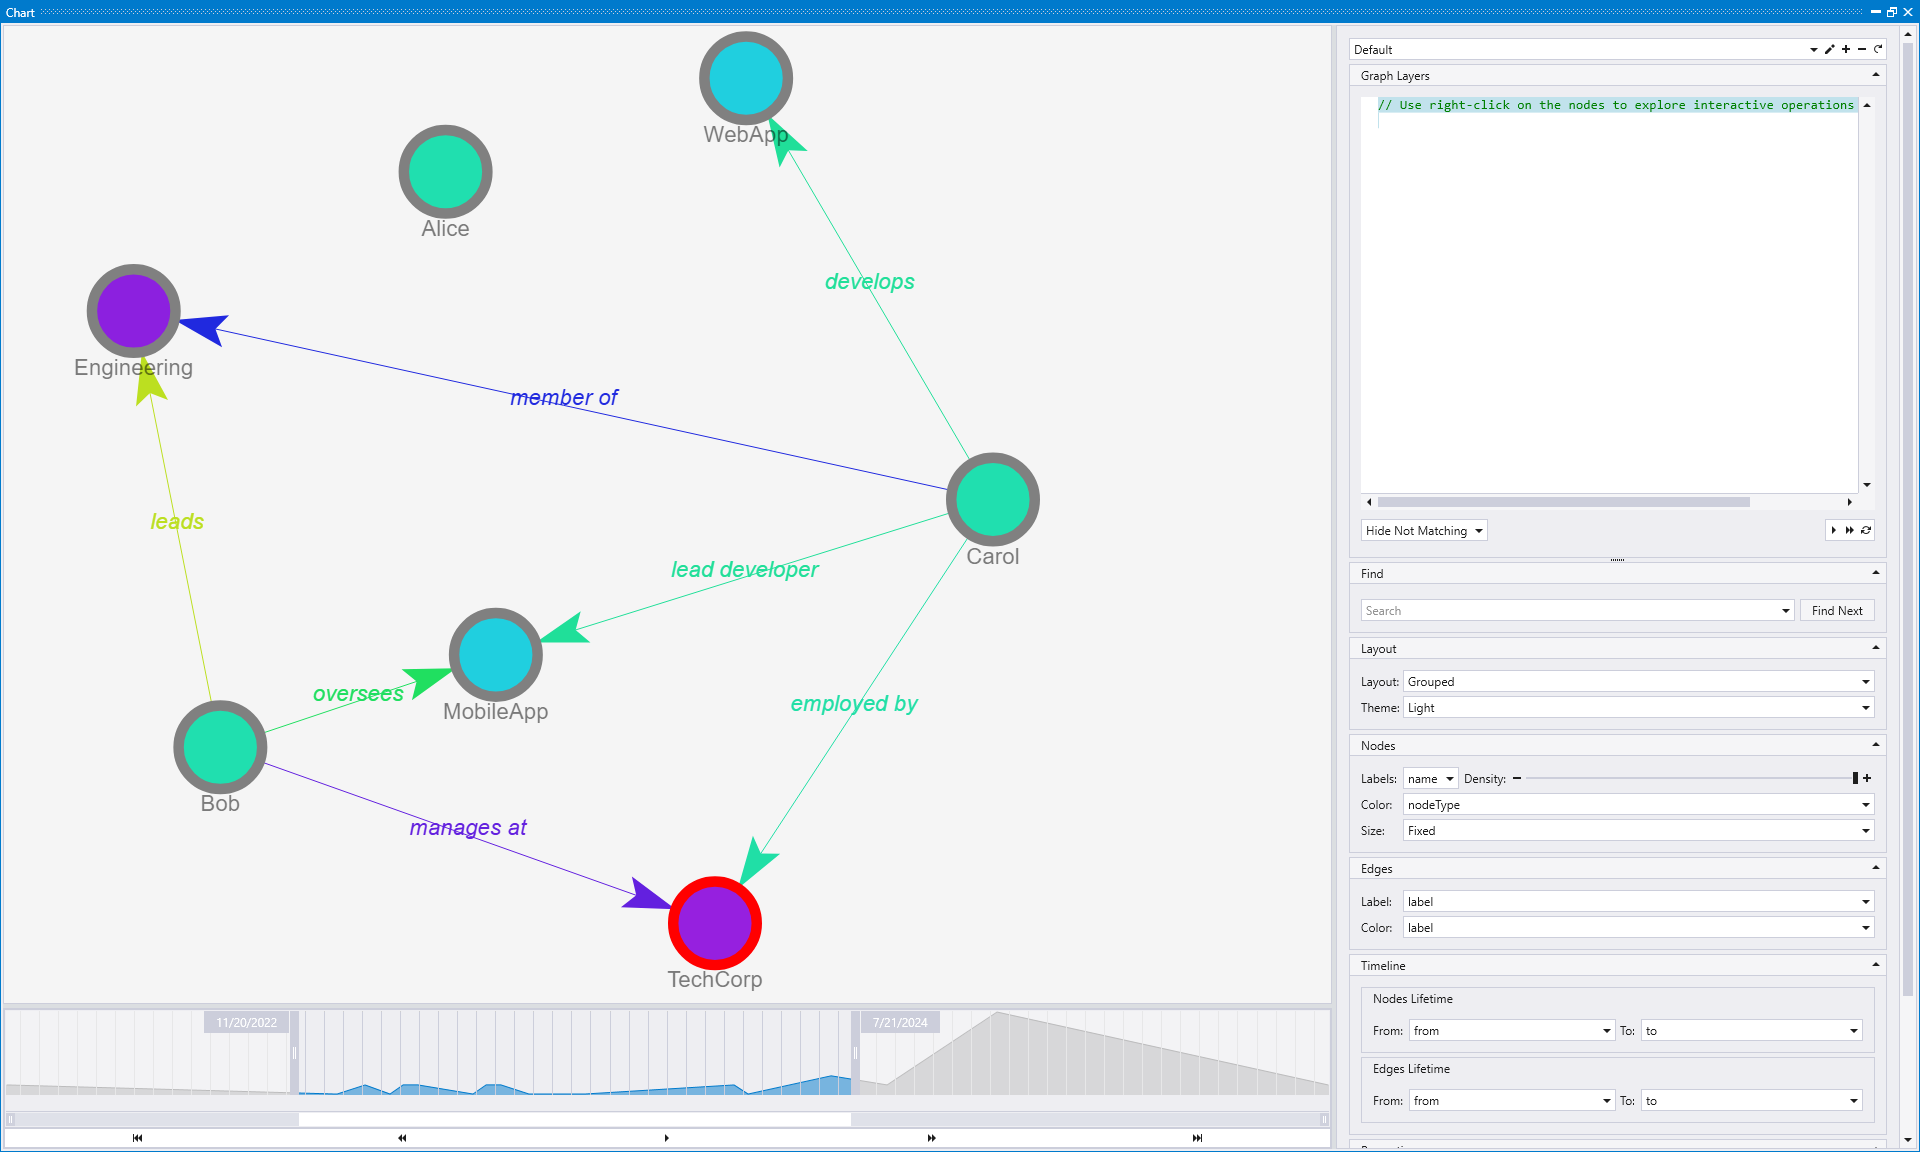
Task: Increase node label density with plus
Action: (x=1867, y=778)
